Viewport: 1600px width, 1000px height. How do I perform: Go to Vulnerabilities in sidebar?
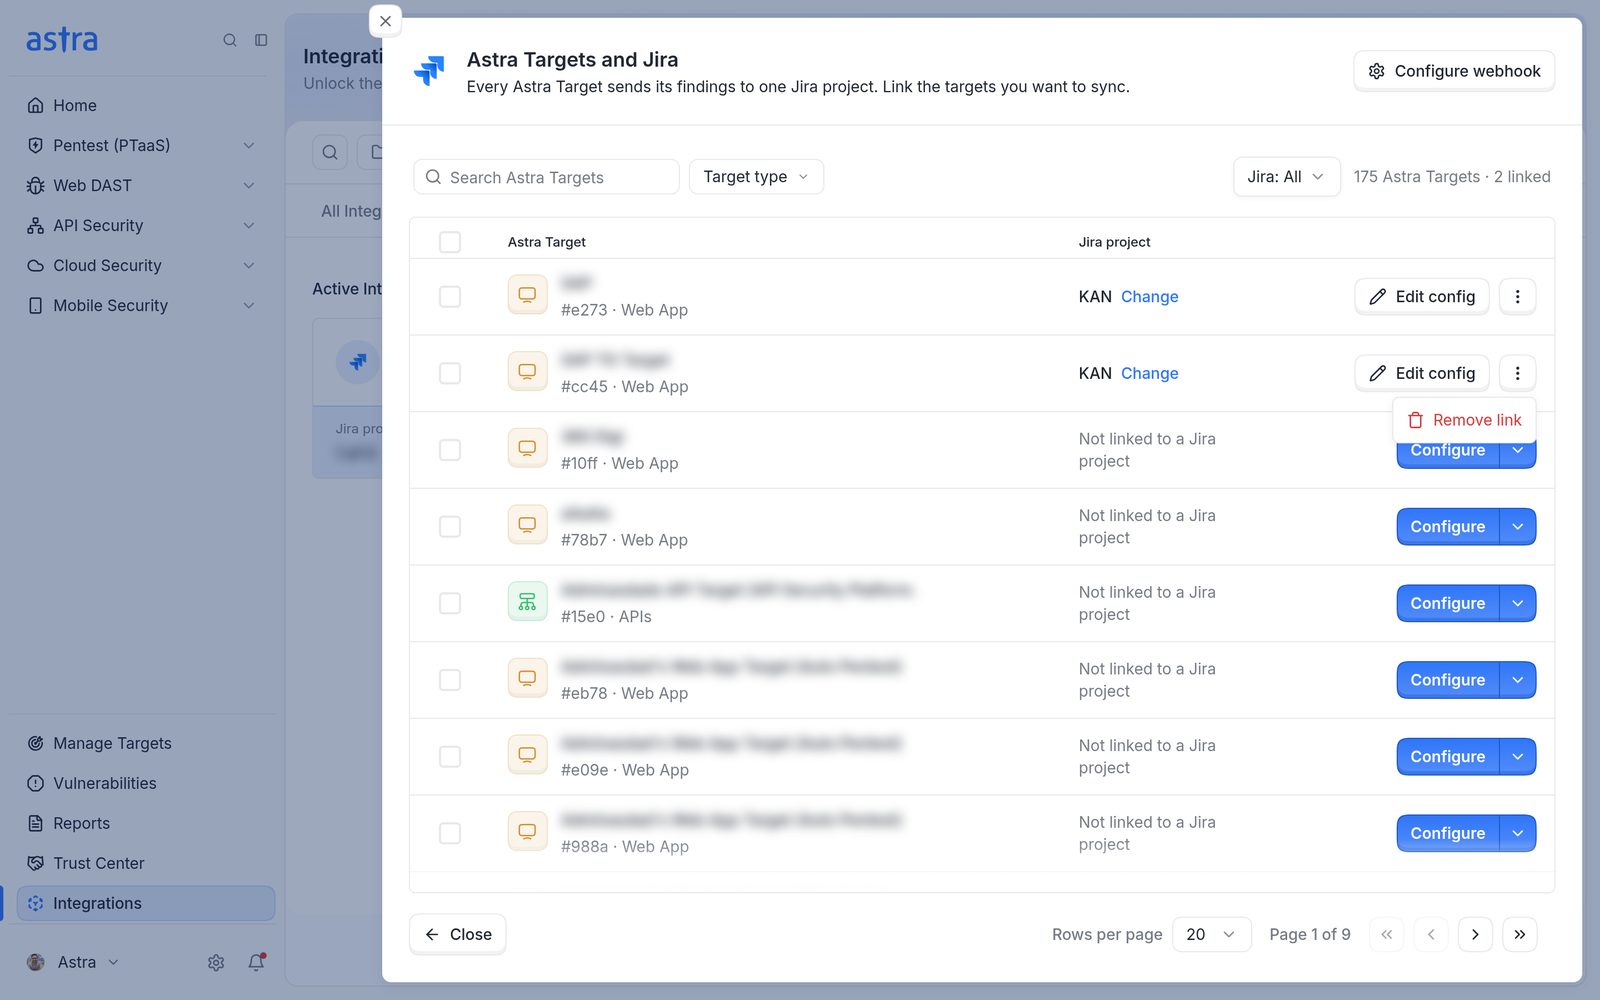coord(104,783)
